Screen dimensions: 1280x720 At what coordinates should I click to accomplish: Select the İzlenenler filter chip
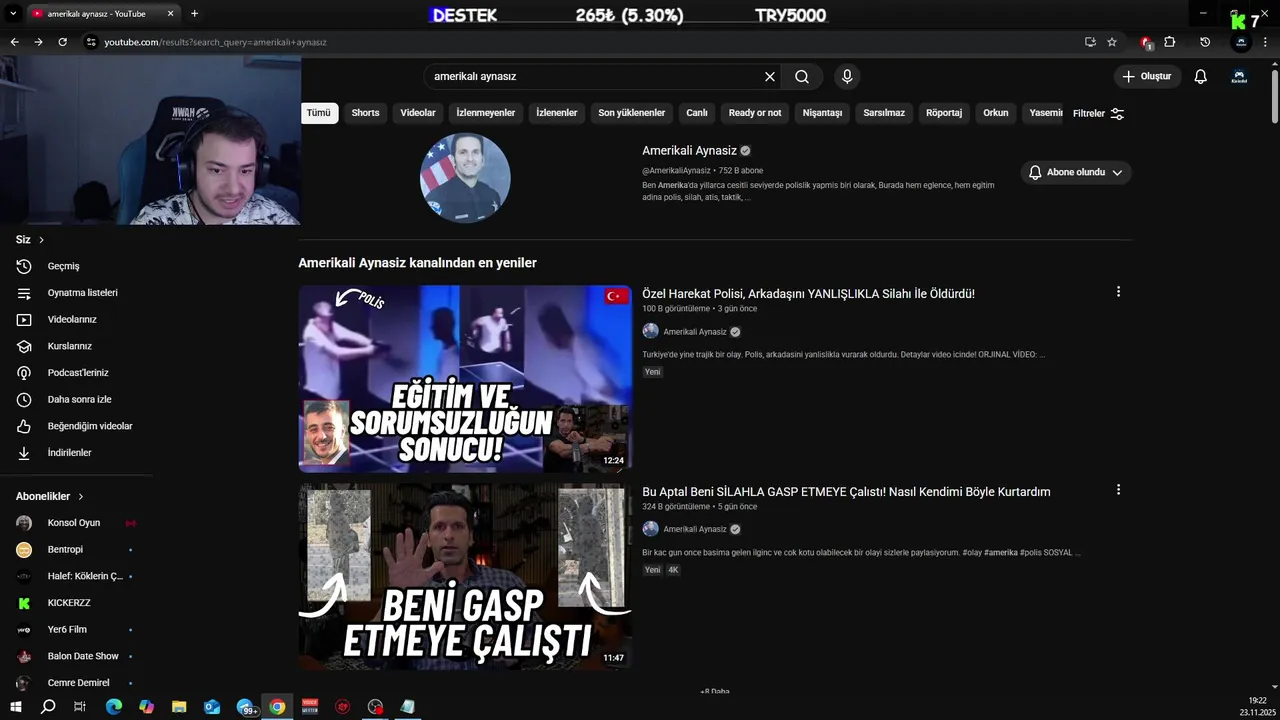[x=557, y=113]
